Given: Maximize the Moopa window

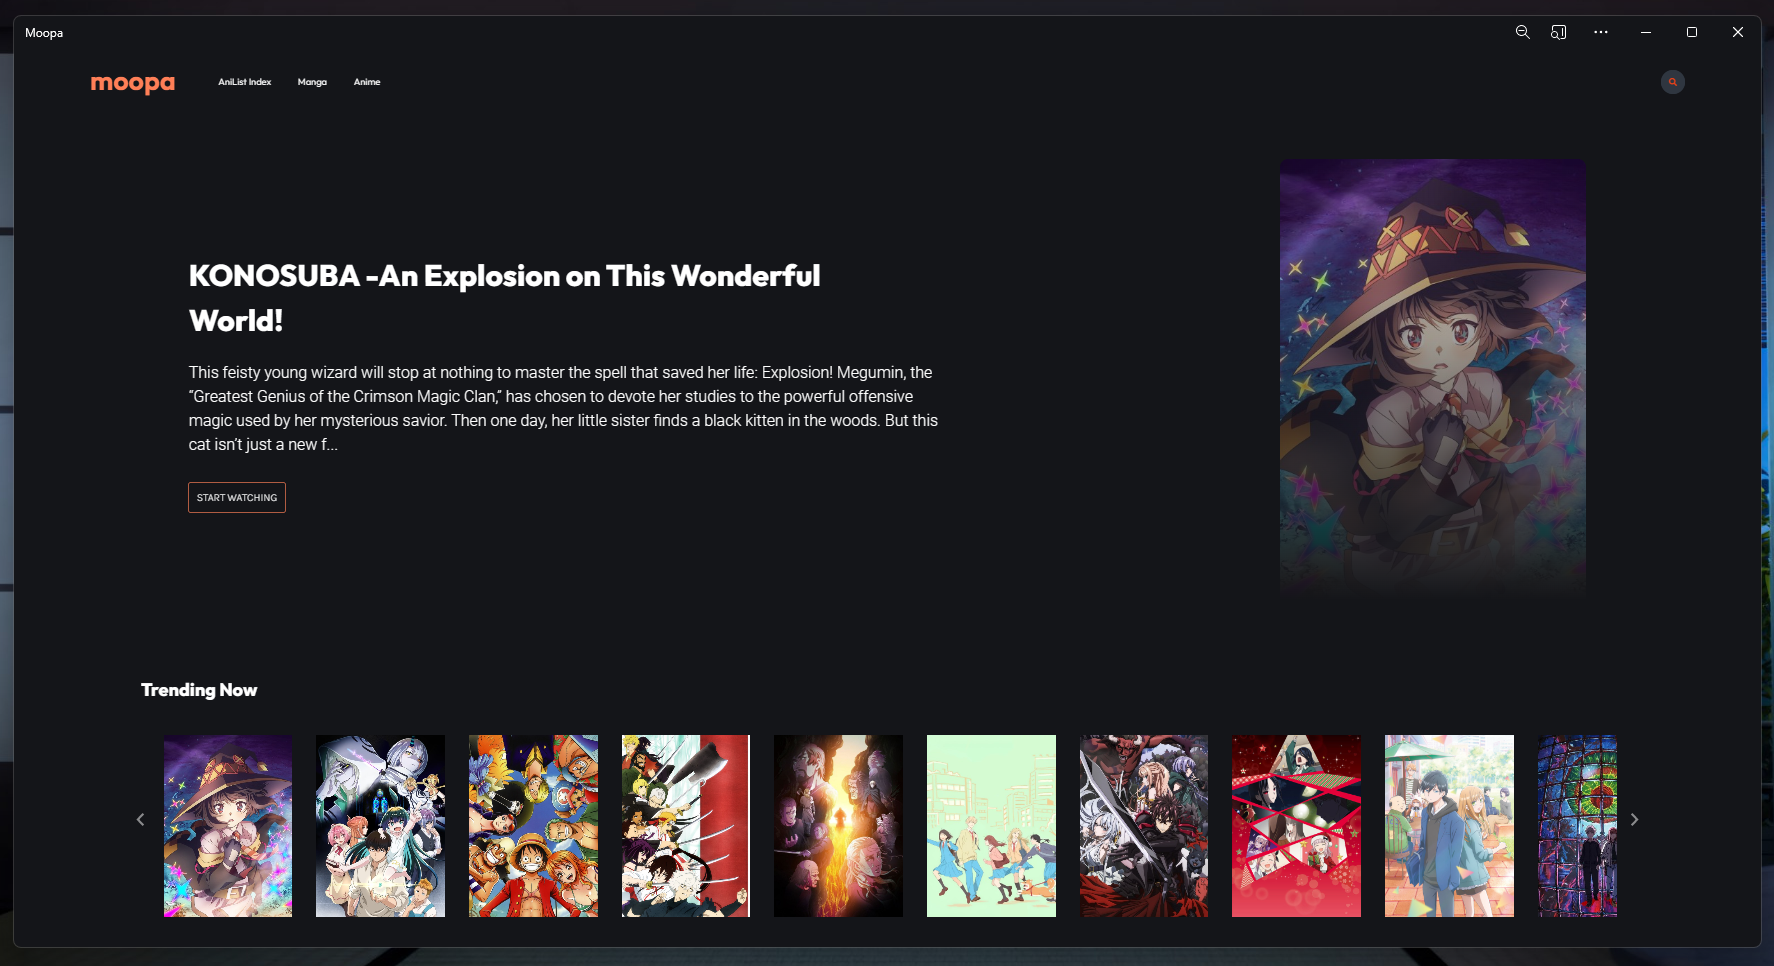Looking at the screenshot, I should [1692, 32].
